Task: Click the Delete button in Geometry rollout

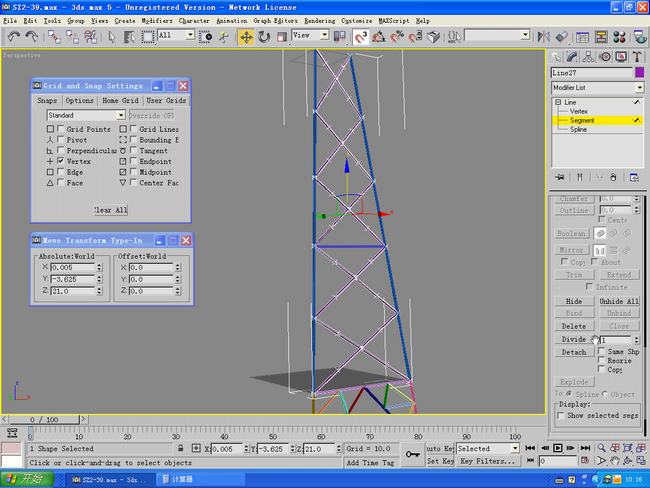Action: coord(574,326)
